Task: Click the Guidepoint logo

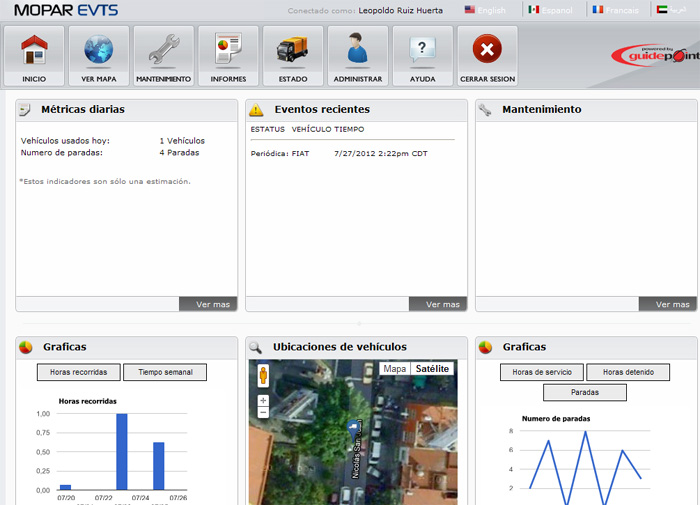Action: pos(655,55)
